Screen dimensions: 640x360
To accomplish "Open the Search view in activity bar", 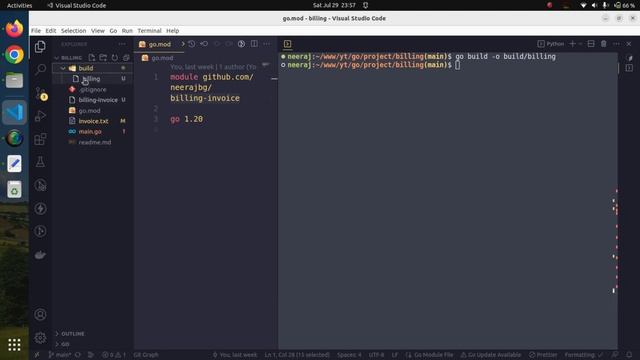I will 40,69.
